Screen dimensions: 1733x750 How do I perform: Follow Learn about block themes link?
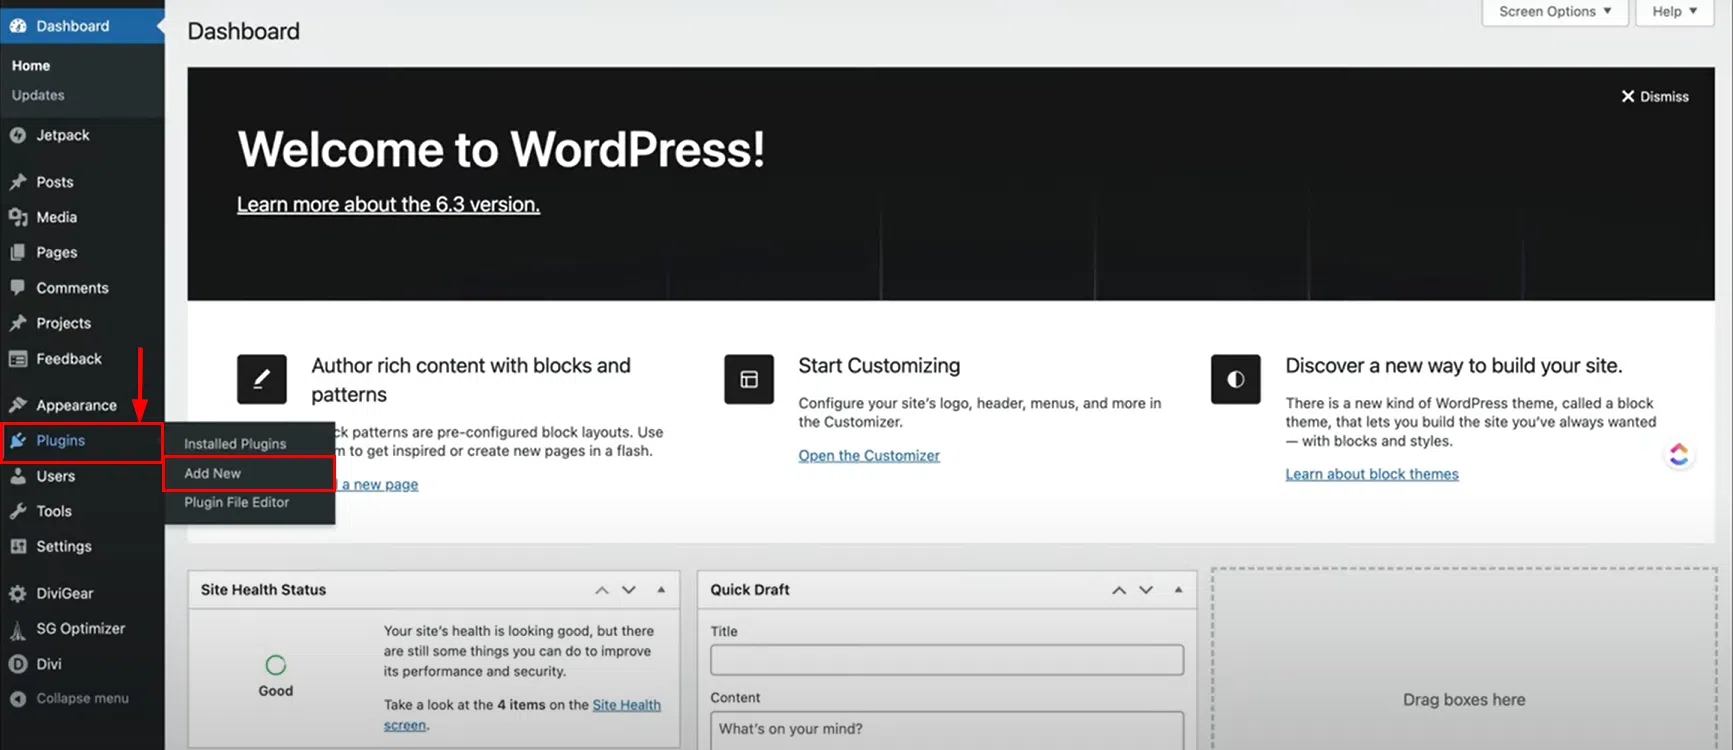click(x=1372, y=474)
